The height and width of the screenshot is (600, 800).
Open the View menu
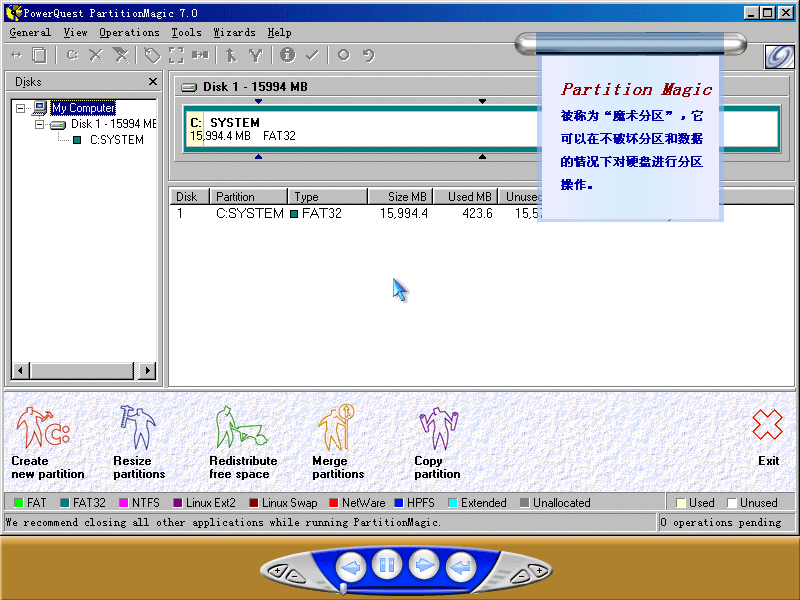[75, 33]
